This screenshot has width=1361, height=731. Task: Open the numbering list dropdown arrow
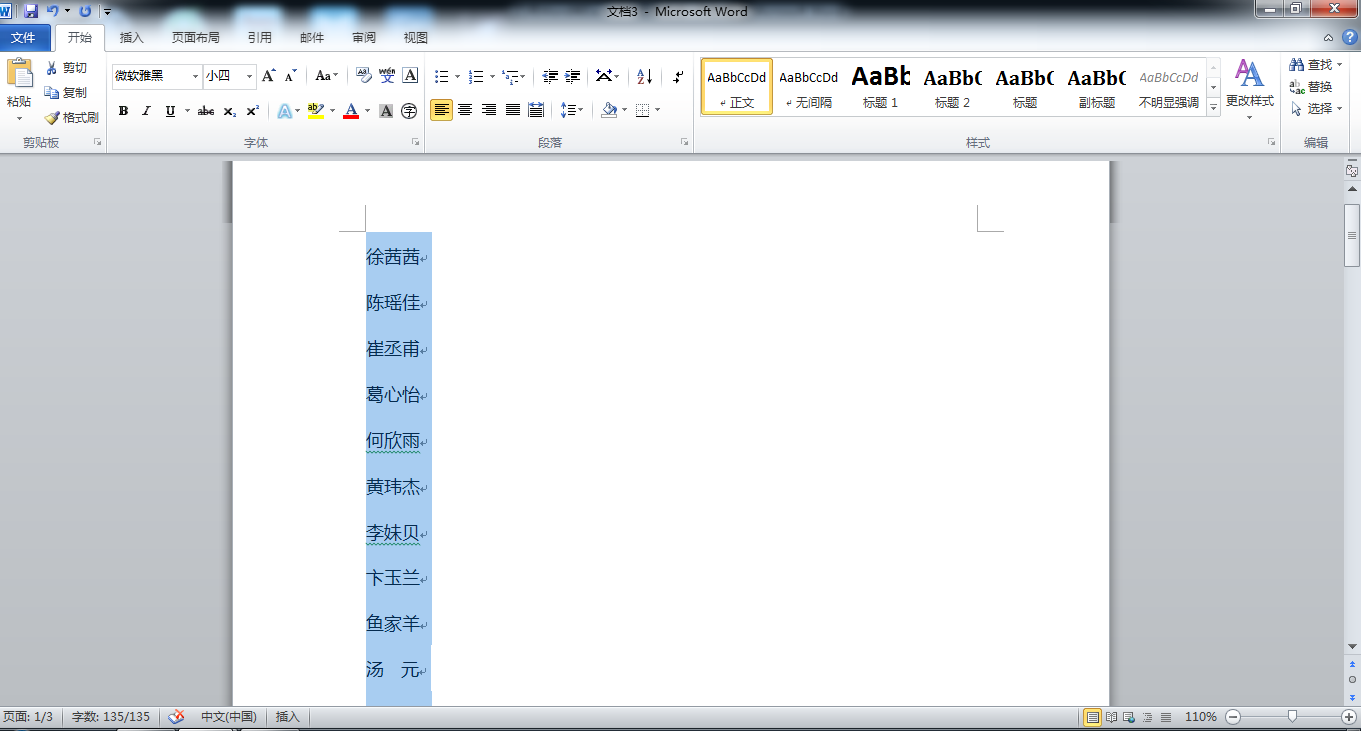click(493, 76)
